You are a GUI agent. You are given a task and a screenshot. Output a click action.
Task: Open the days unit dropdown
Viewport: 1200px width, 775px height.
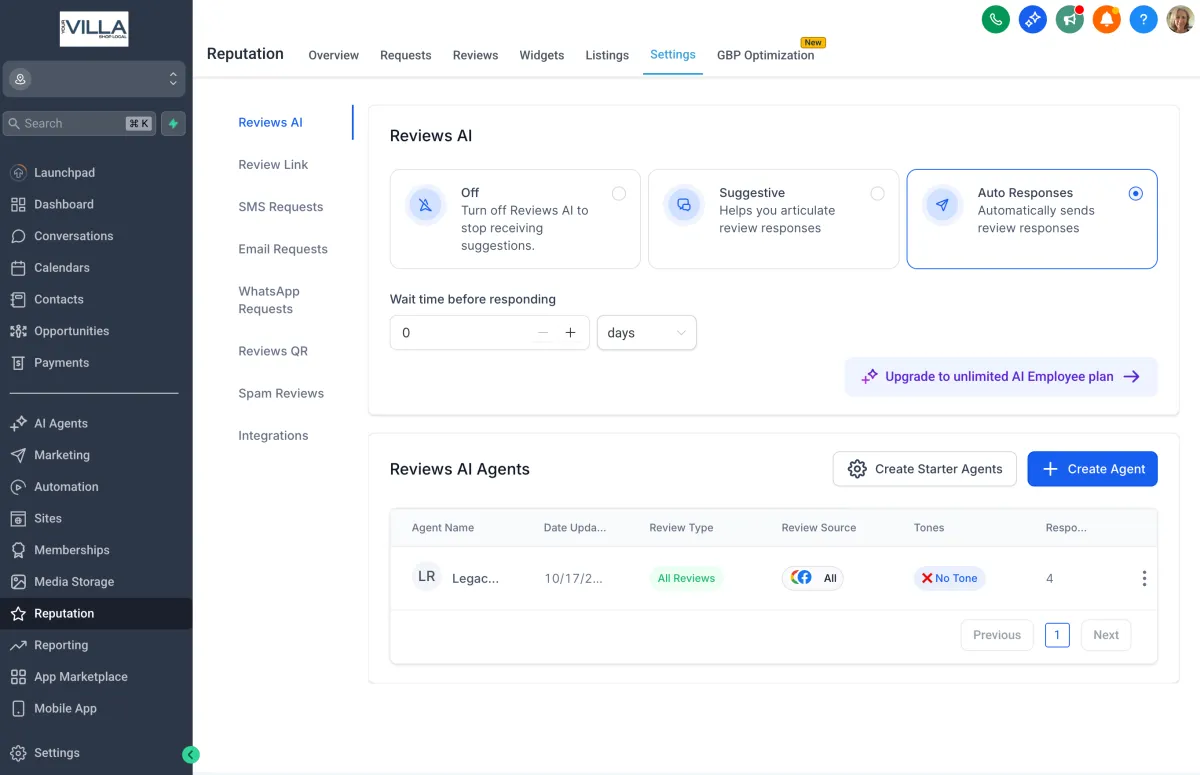click(646, 333)
